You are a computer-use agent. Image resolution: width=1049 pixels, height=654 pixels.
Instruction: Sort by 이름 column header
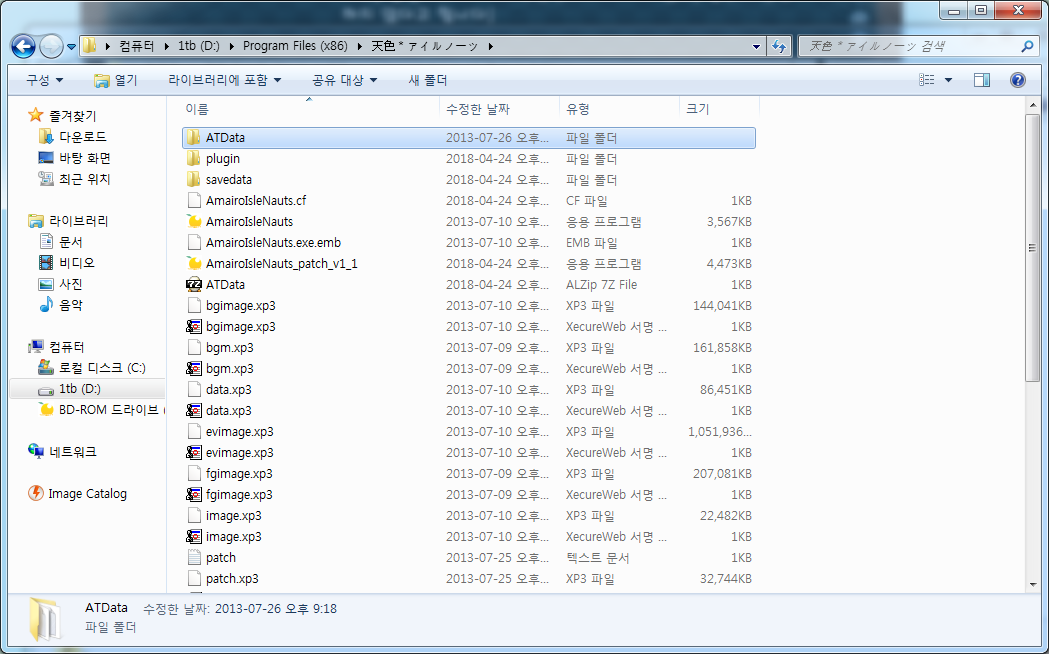[x=310, y=108]
